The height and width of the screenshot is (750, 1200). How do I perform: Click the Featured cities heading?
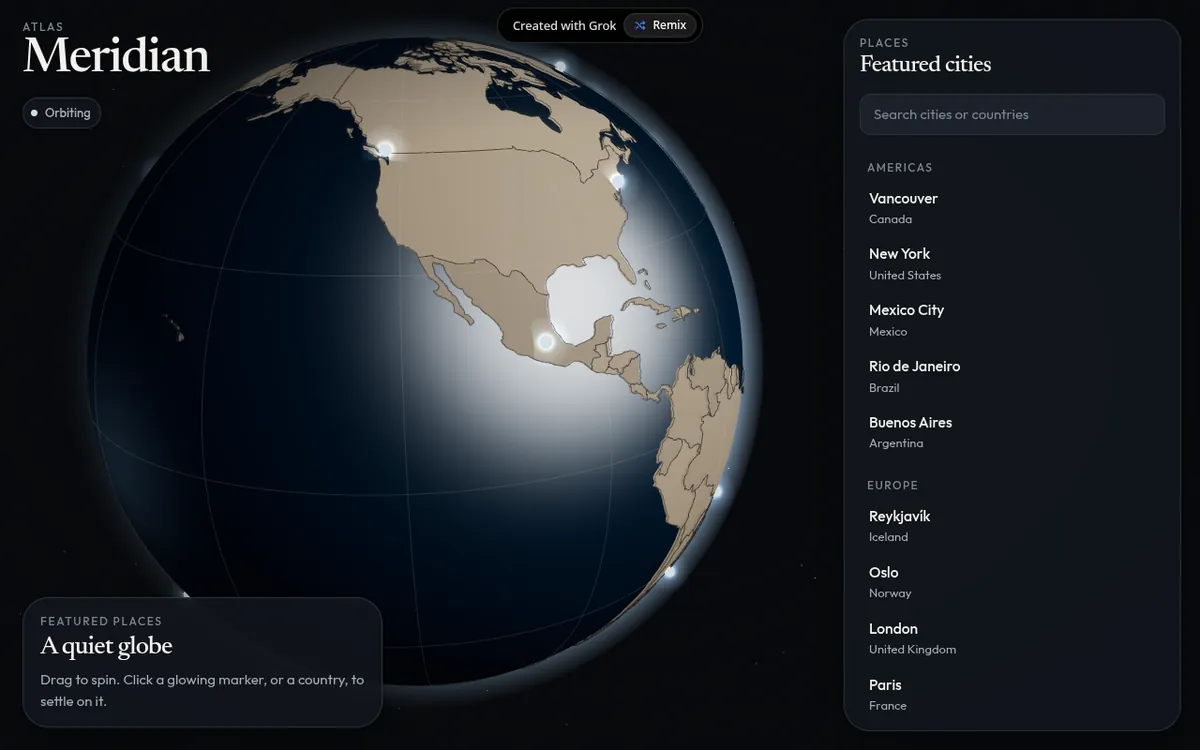(x=925, y=64)
